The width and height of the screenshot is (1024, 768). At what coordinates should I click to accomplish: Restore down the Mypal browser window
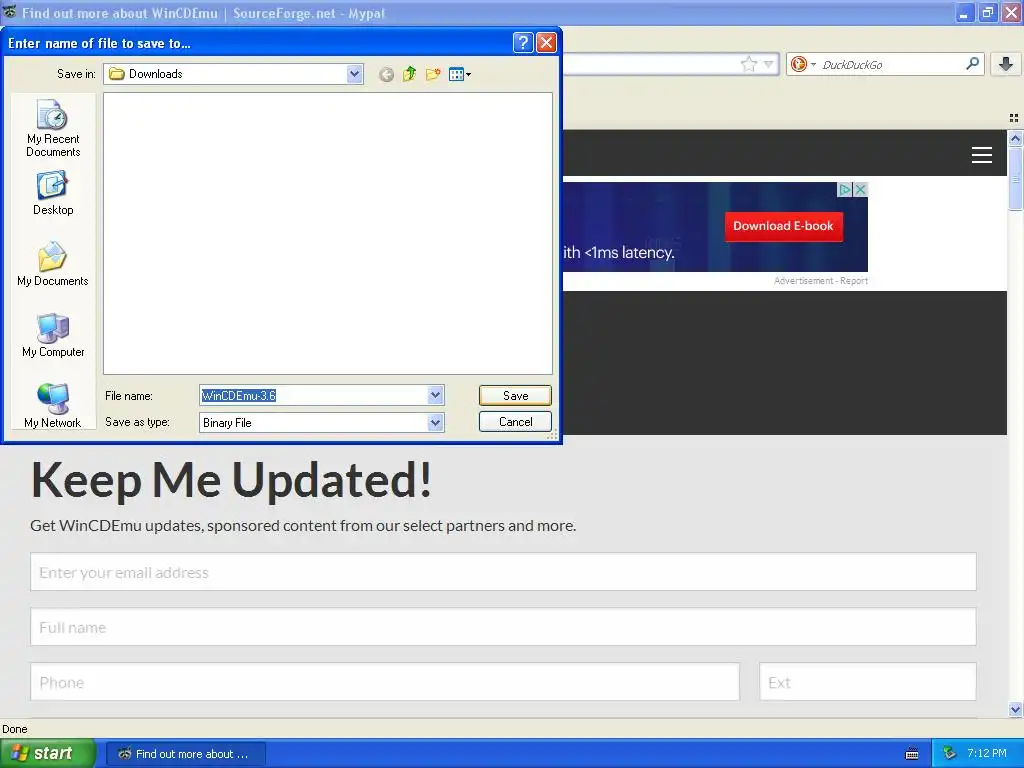click(x=987, y=12)
